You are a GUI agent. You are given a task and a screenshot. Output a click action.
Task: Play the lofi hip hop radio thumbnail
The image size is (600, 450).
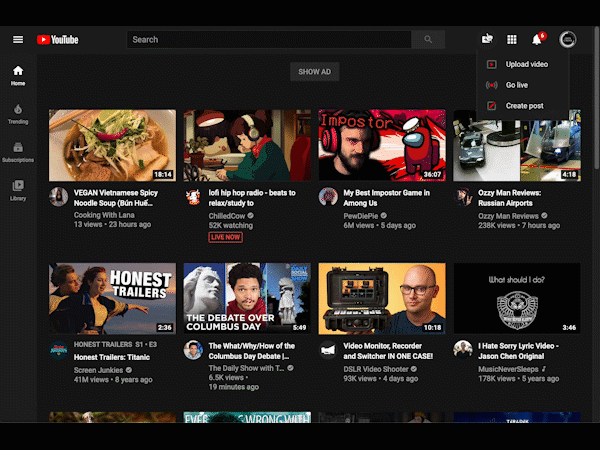pyautogui.click(x=247, y=145)
